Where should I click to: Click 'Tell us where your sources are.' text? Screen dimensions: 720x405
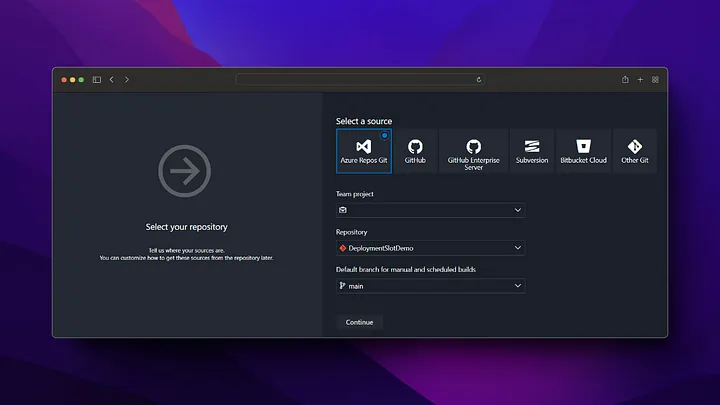click(x=186, y=250)
